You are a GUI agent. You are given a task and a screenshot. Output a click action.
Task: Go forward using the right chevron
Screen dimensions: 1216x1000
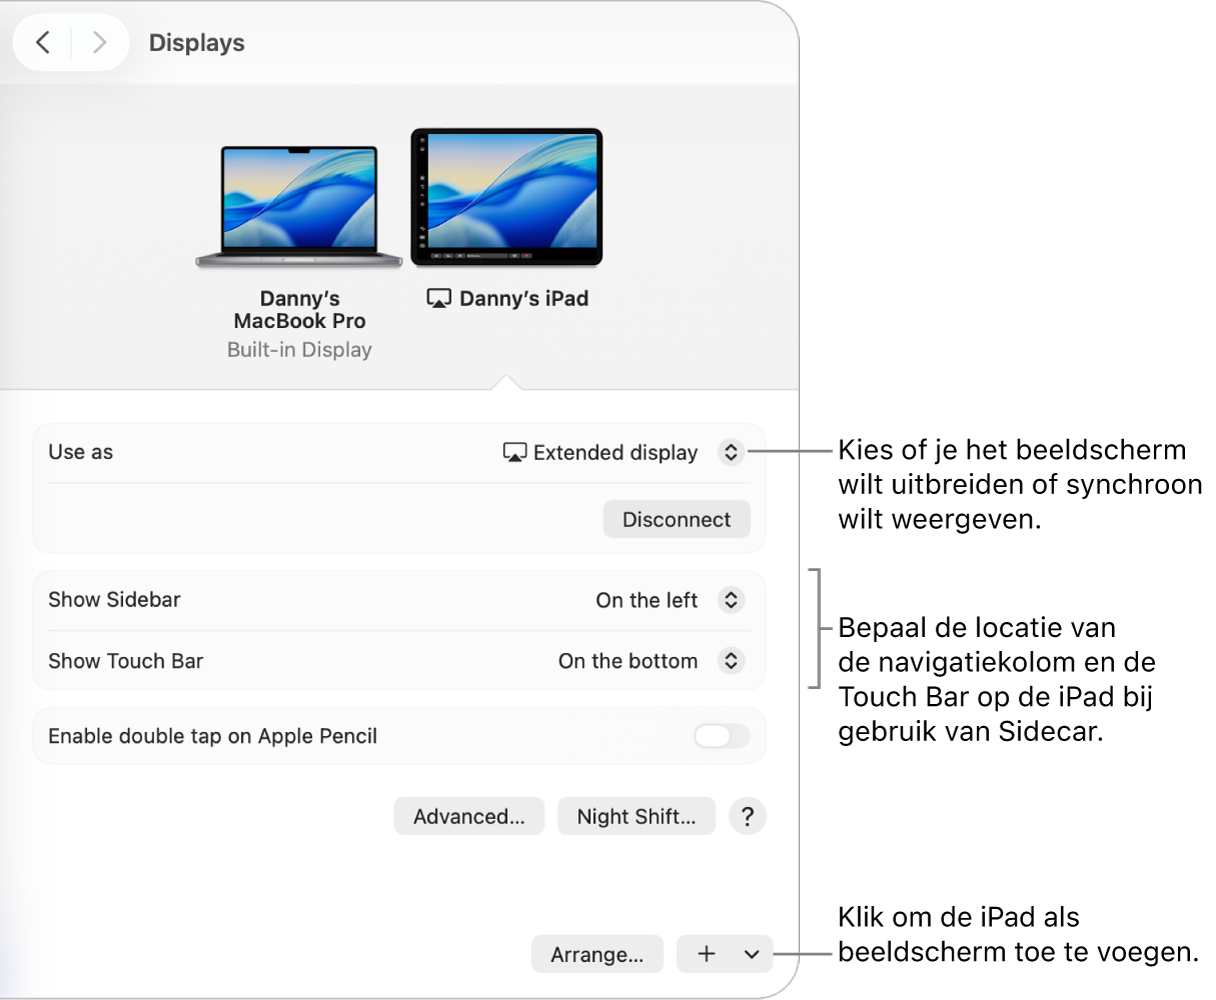[x=99, y=42]
